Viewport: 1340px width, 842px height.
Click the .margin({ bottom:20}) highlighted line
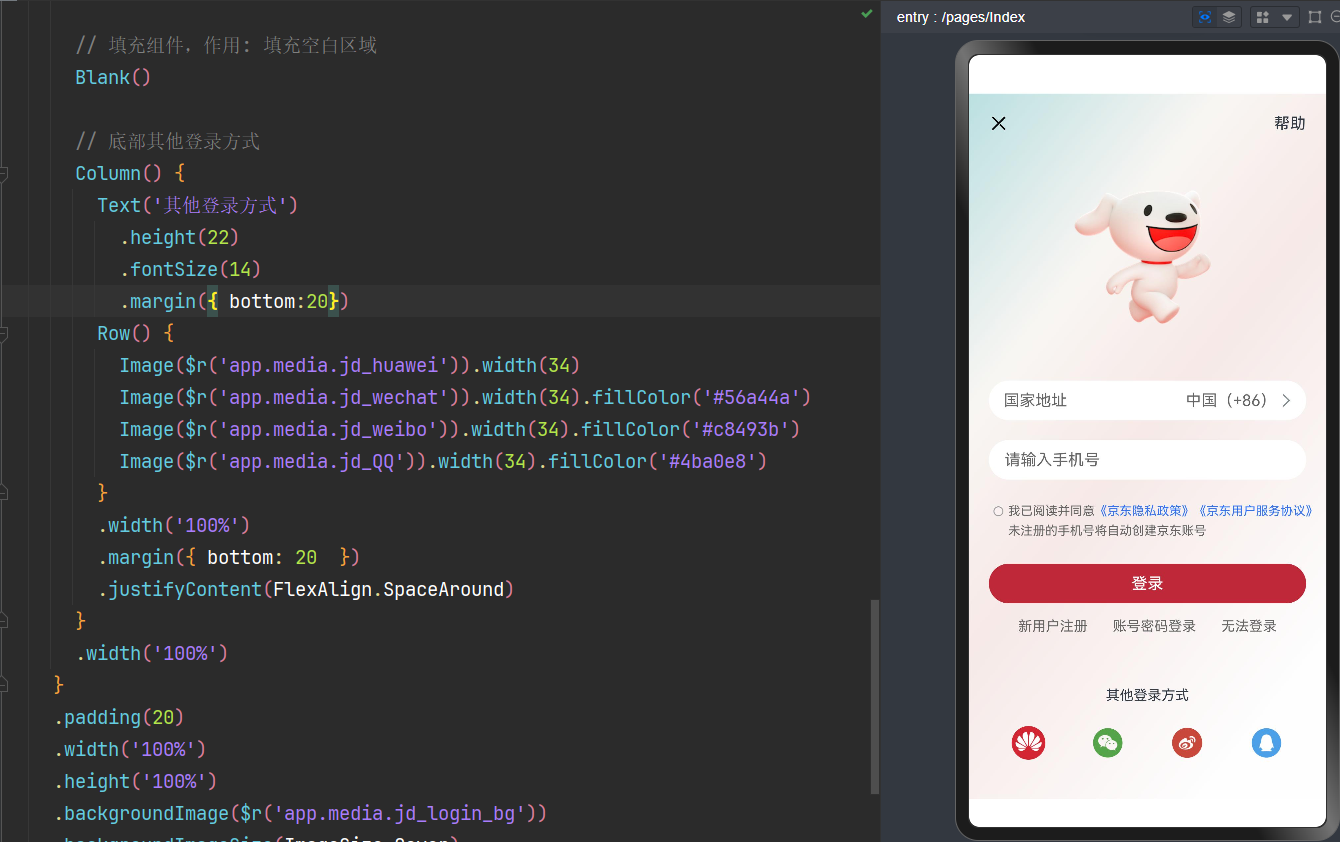tap(234, 301)
